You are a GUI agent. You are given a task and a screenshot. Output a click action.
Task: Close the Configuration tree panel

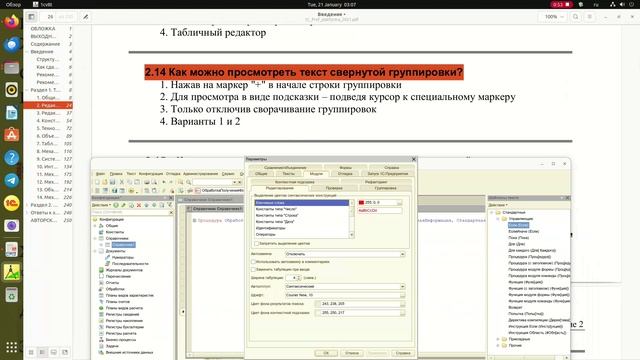tap(171, 198)
